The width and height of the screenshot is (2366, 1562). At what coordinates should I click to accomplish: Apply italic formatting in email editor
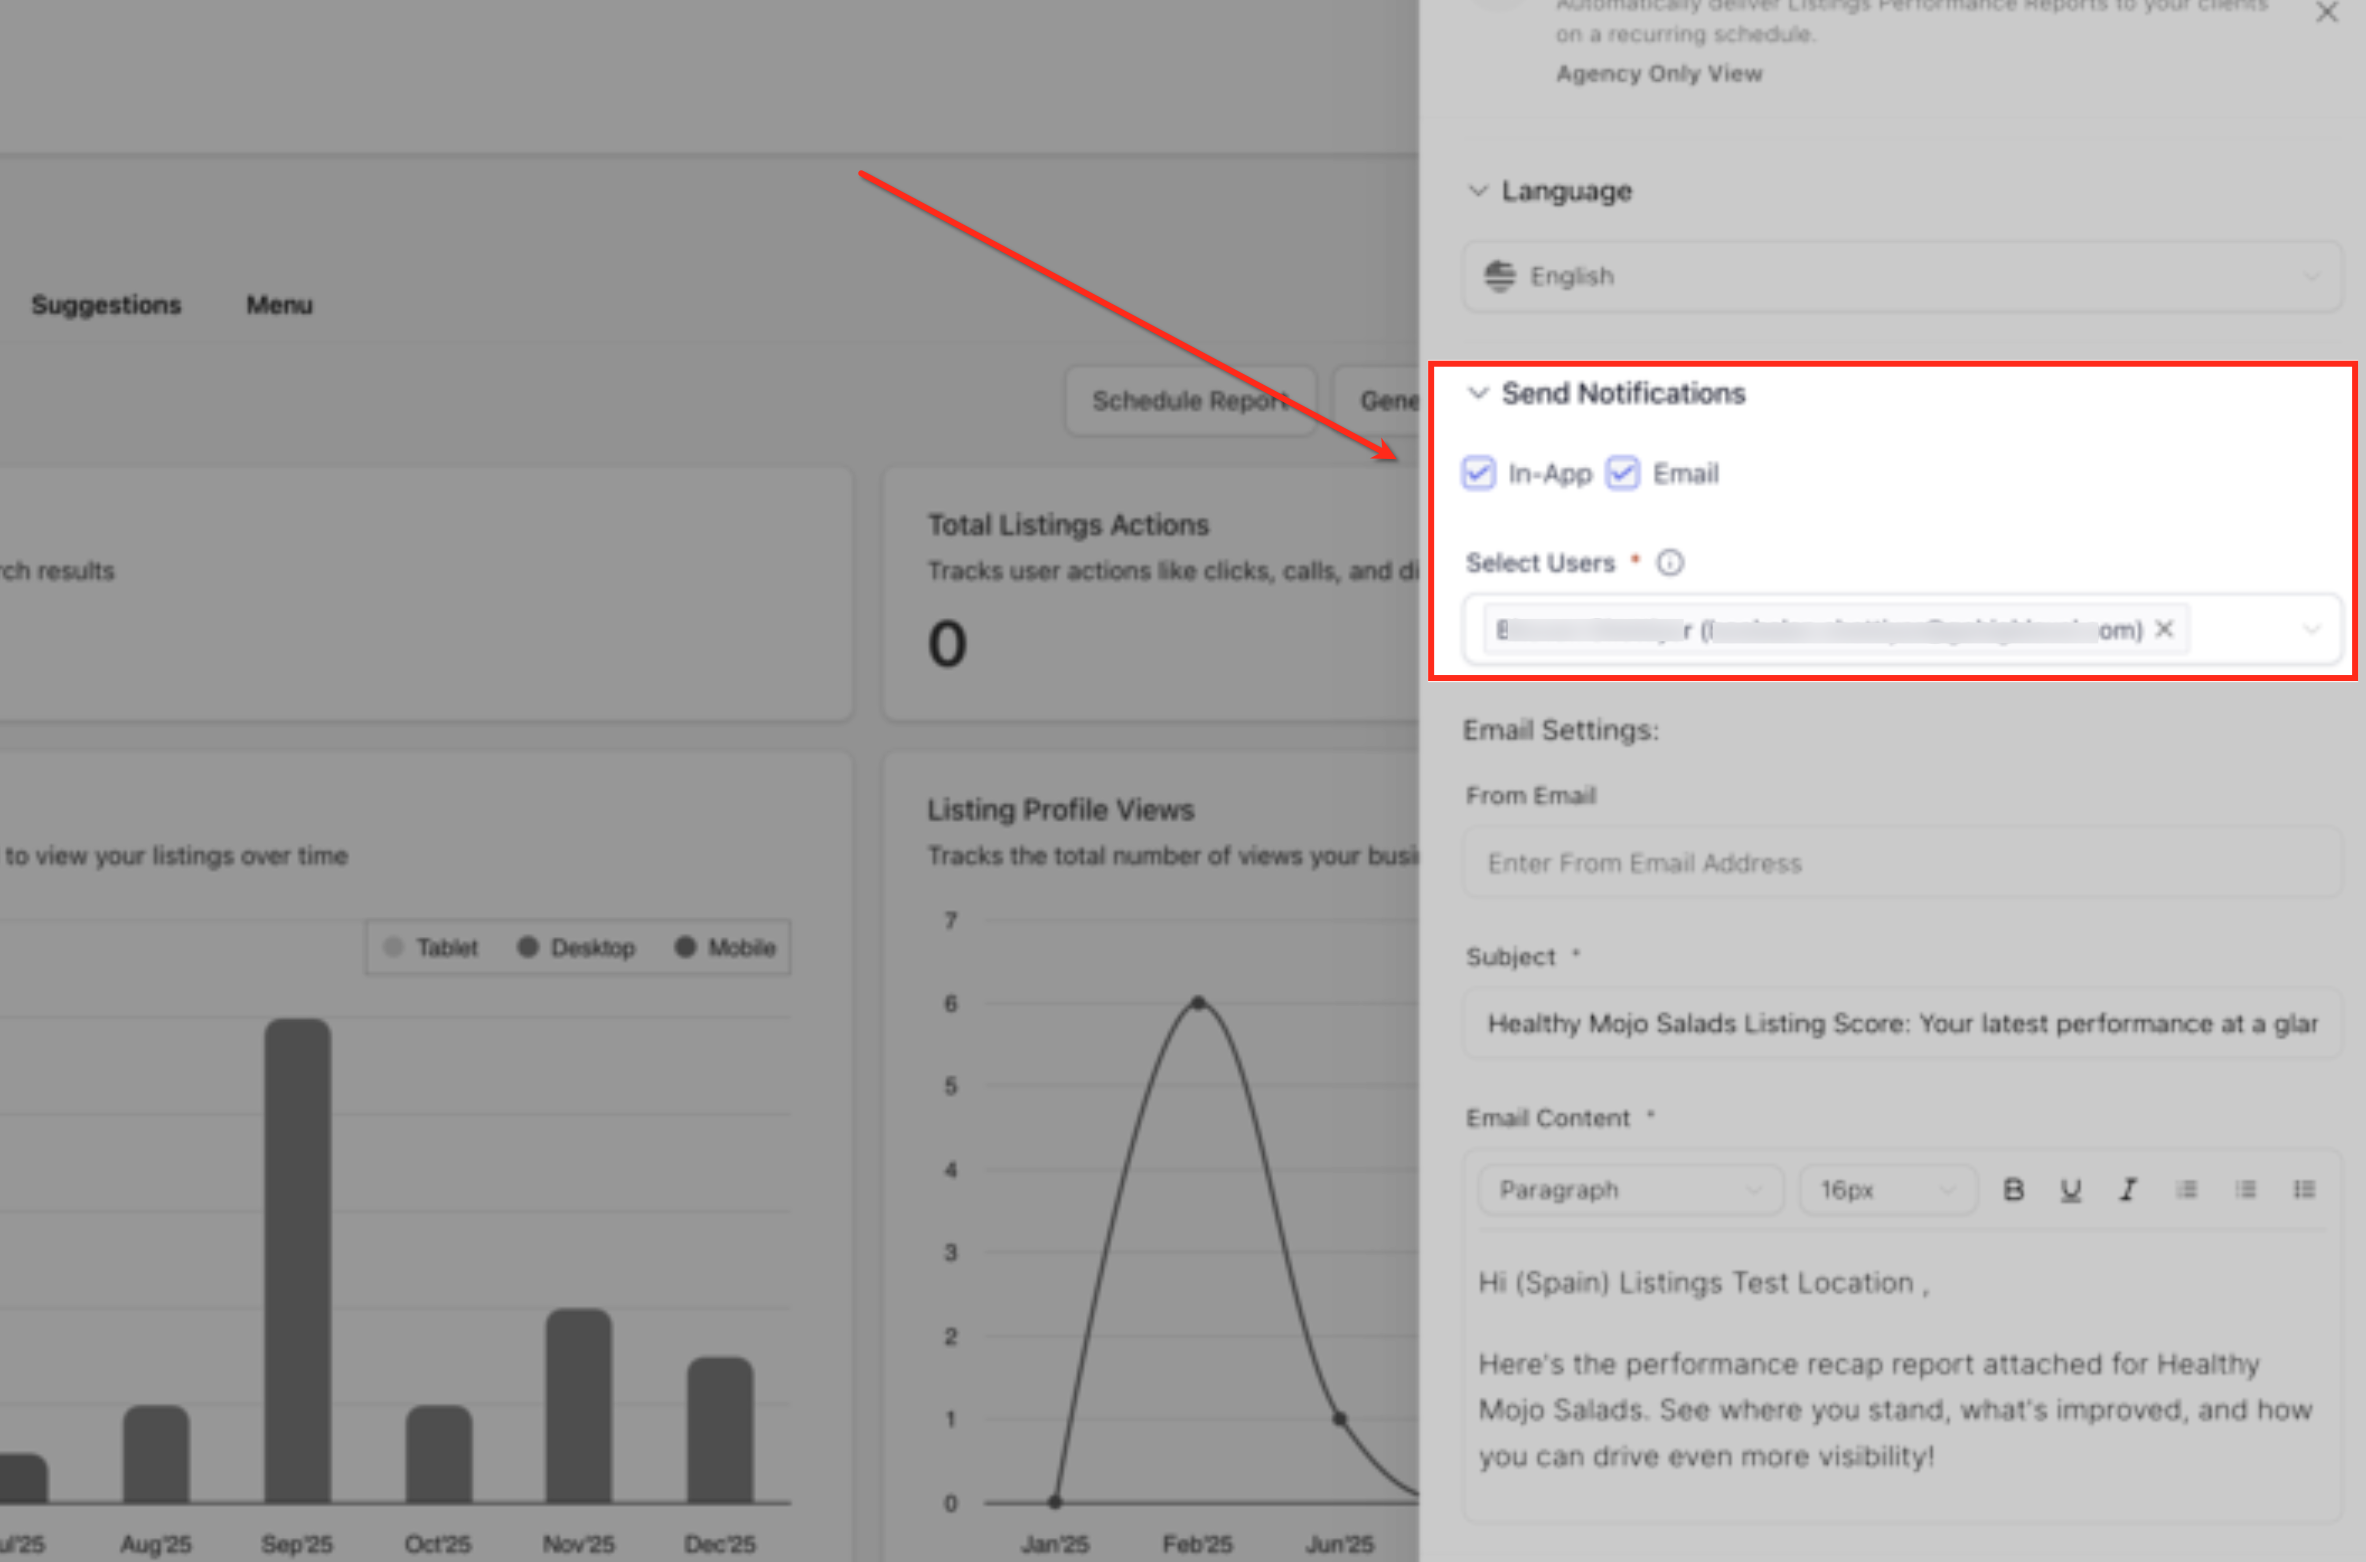tap(2128, 1189)
